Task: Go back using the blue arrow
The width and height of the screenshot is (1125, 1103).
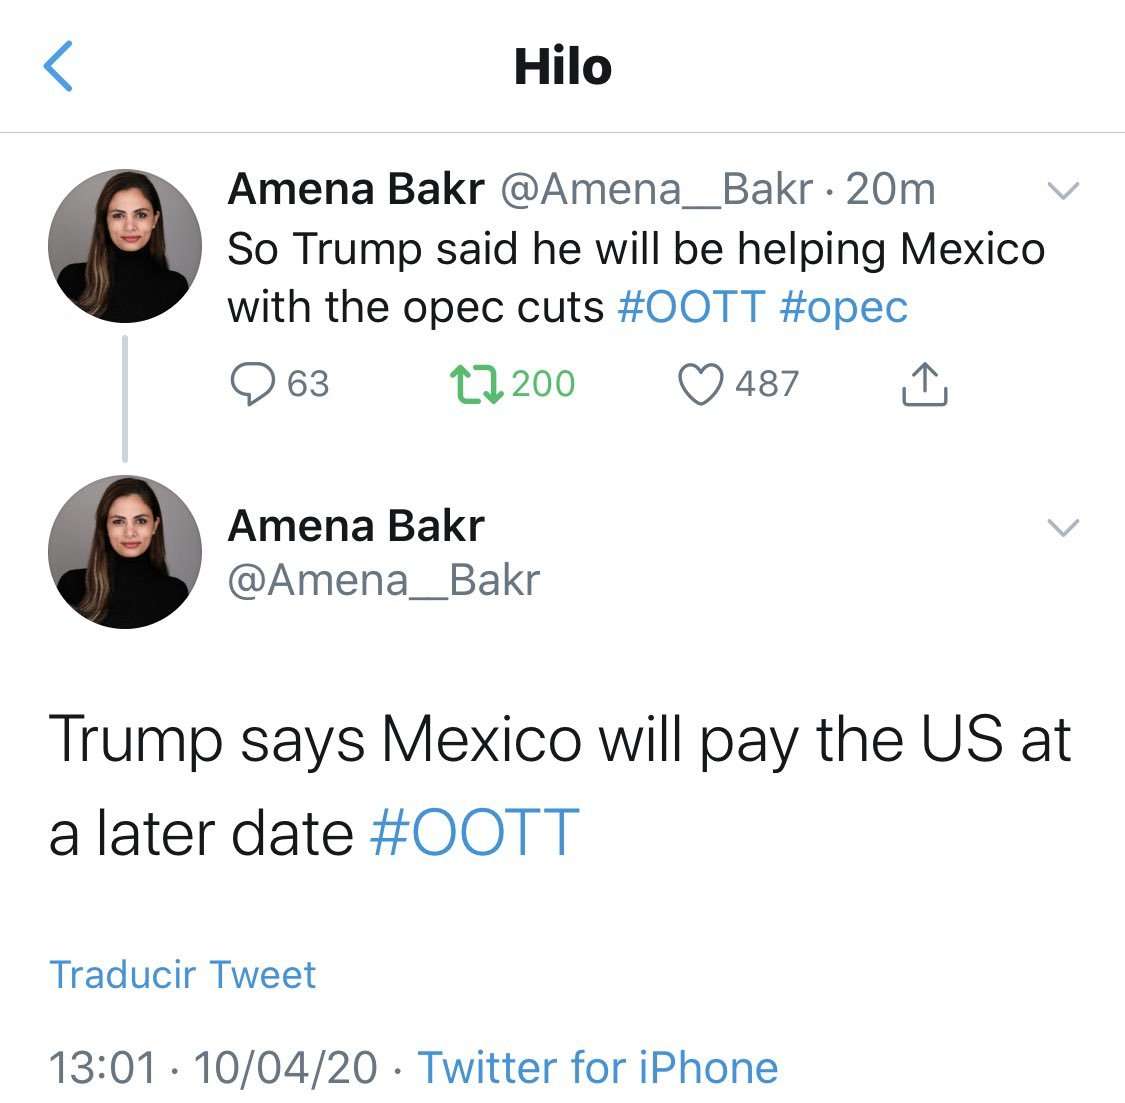Action: [x=58, y=66]
